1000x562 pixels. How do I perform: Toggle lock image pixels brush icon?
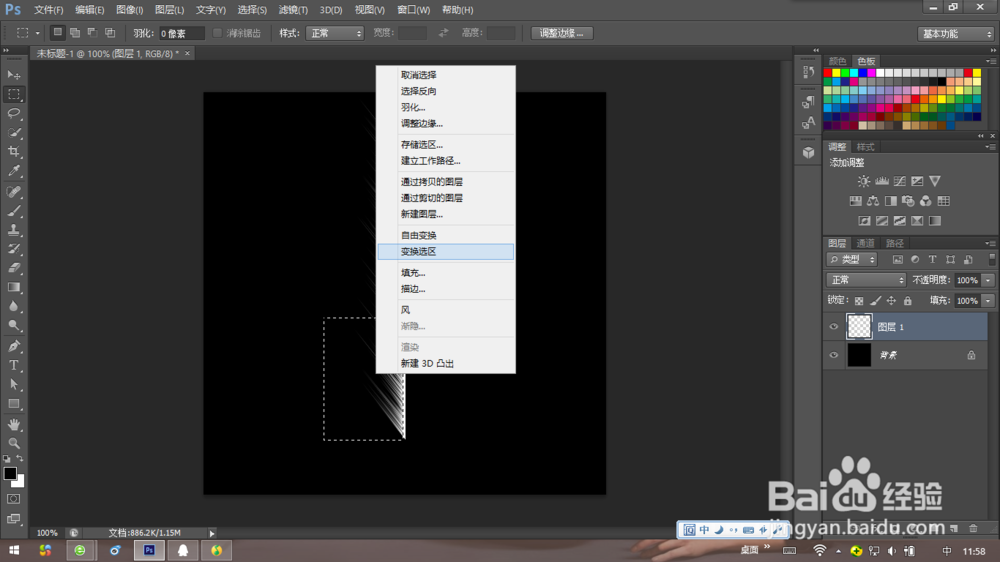click(x=876, y=300)
